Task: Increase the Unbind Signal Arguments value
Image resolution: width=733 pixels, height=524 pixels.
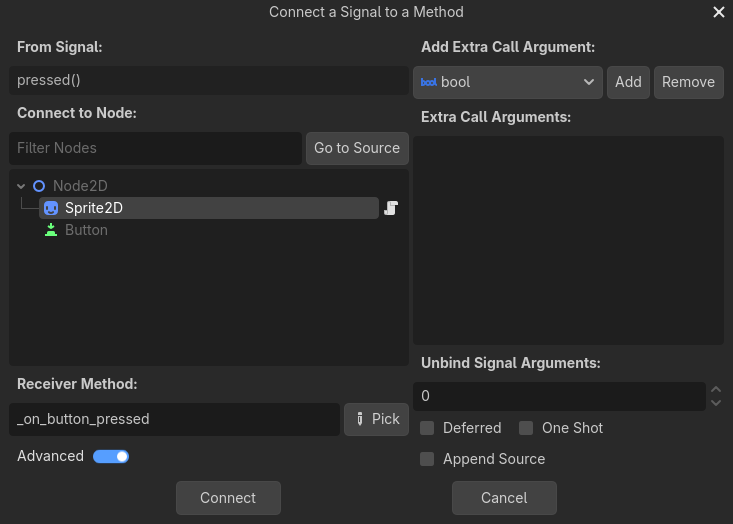Action: 716,390
